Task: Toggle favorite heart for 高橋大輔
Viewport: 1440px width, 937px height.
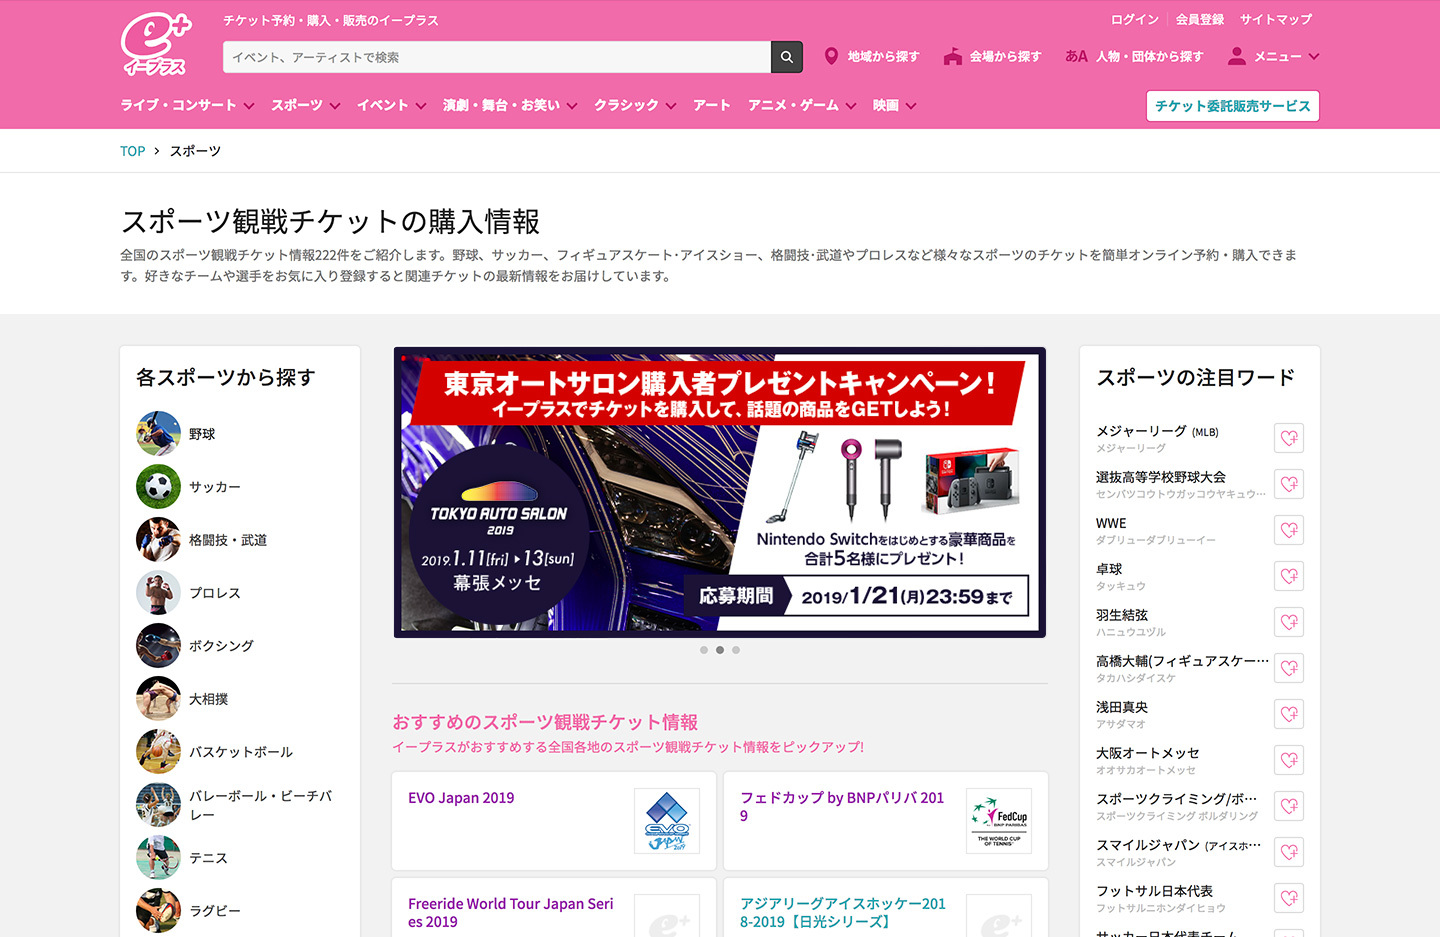Action: coord(1289,668)
